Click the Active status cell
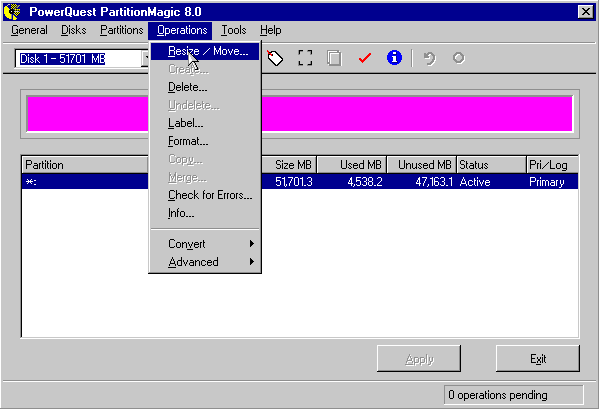599x409 pixels. (x=475, y=182)
